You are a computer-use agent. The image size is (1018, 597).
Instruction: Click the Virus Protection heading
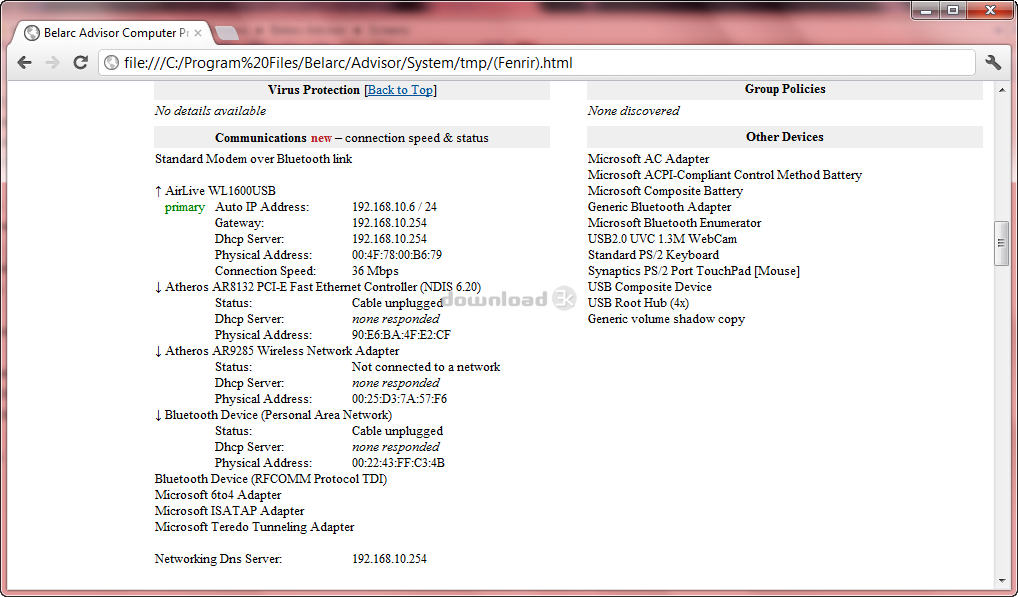[314, 90]
